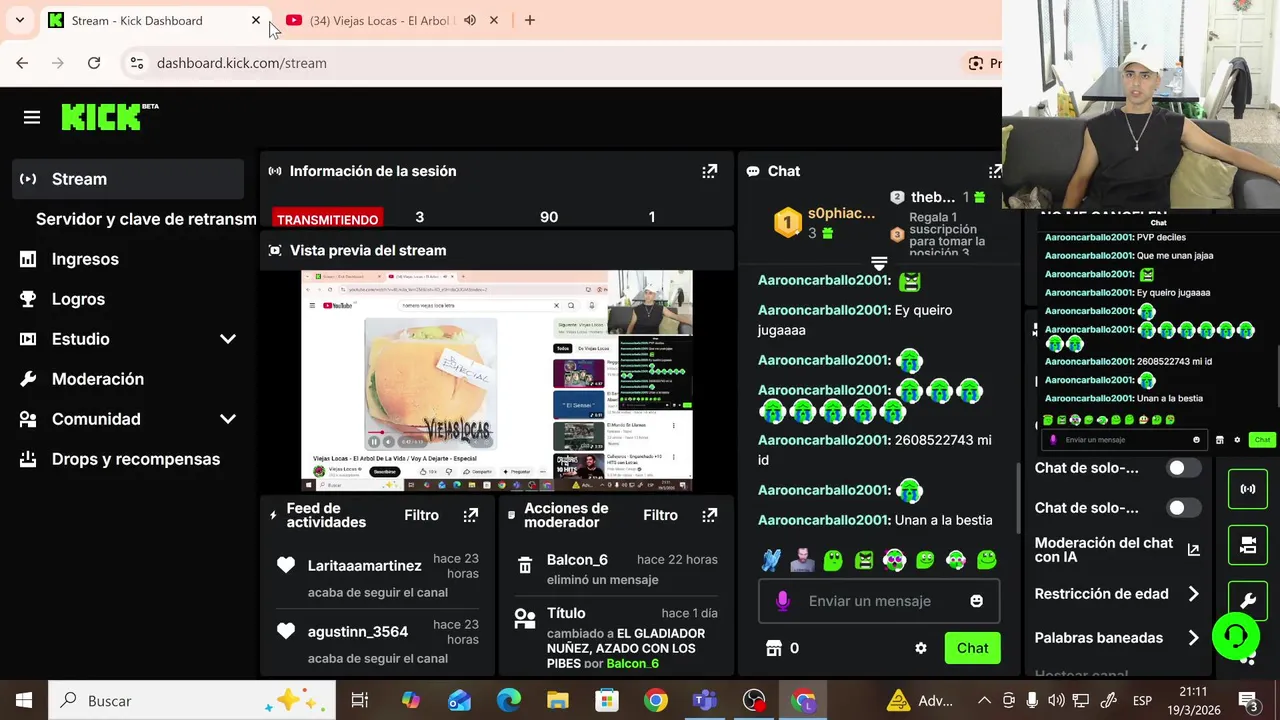1280x720 pixels.
Task: Open a new browser tab
Action: [x=530, y=20]
